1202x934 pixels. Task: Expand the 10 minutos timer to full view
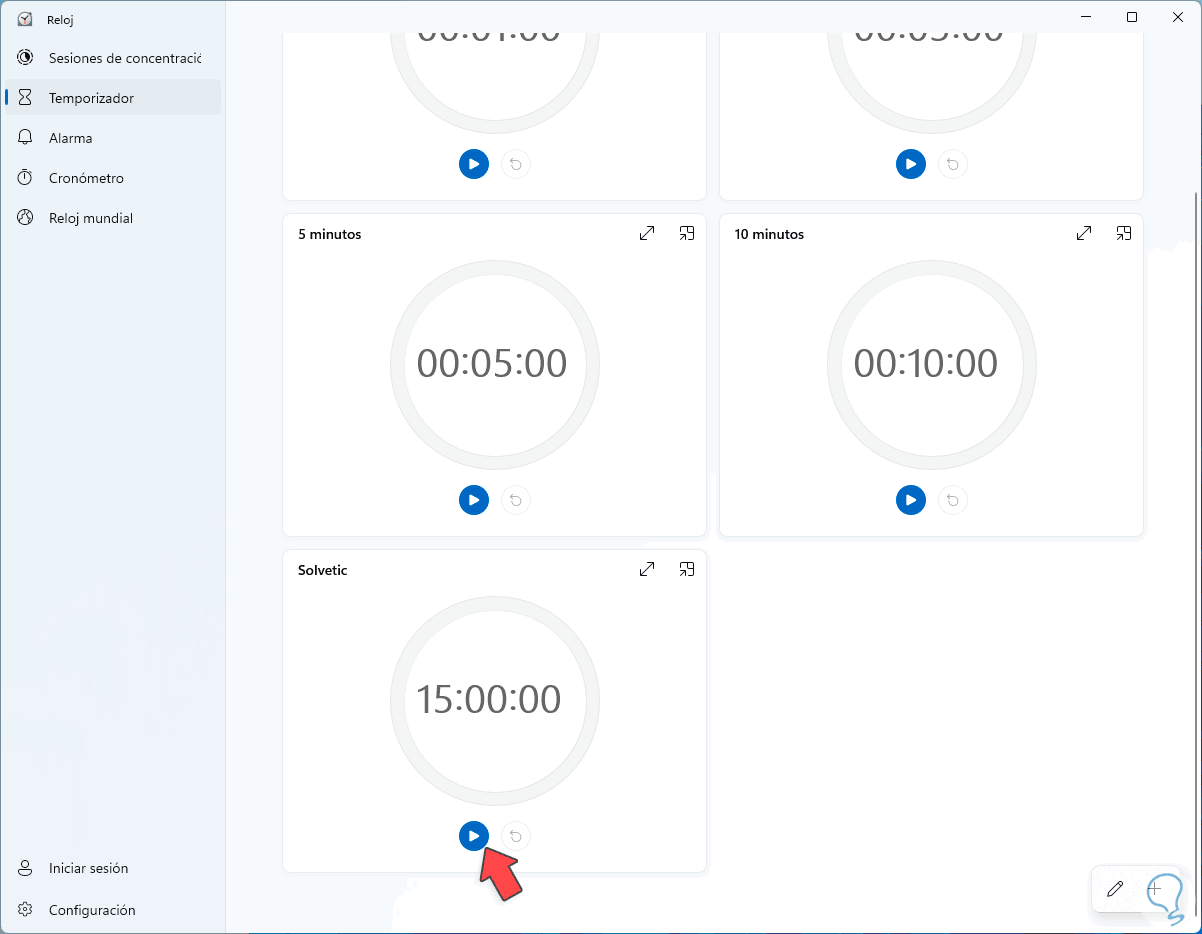[x=1084, y=233]
